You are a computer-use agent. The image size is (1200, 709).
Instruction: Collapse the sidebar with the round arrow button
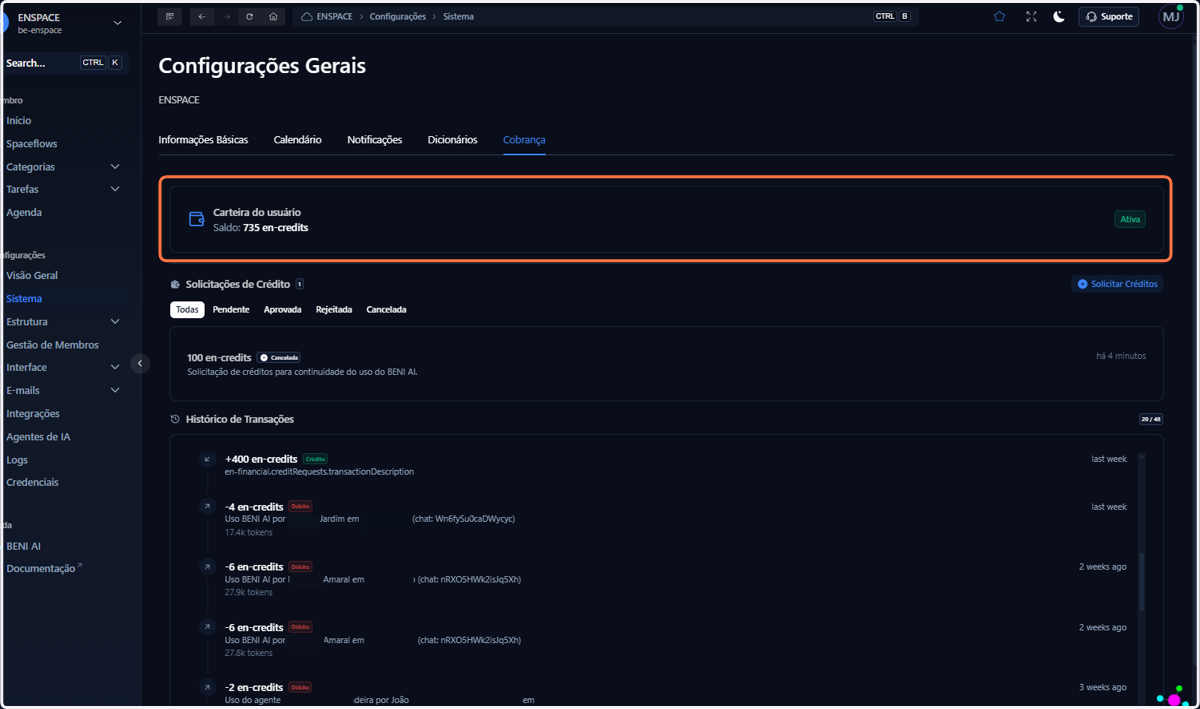(x=140, y=364)
